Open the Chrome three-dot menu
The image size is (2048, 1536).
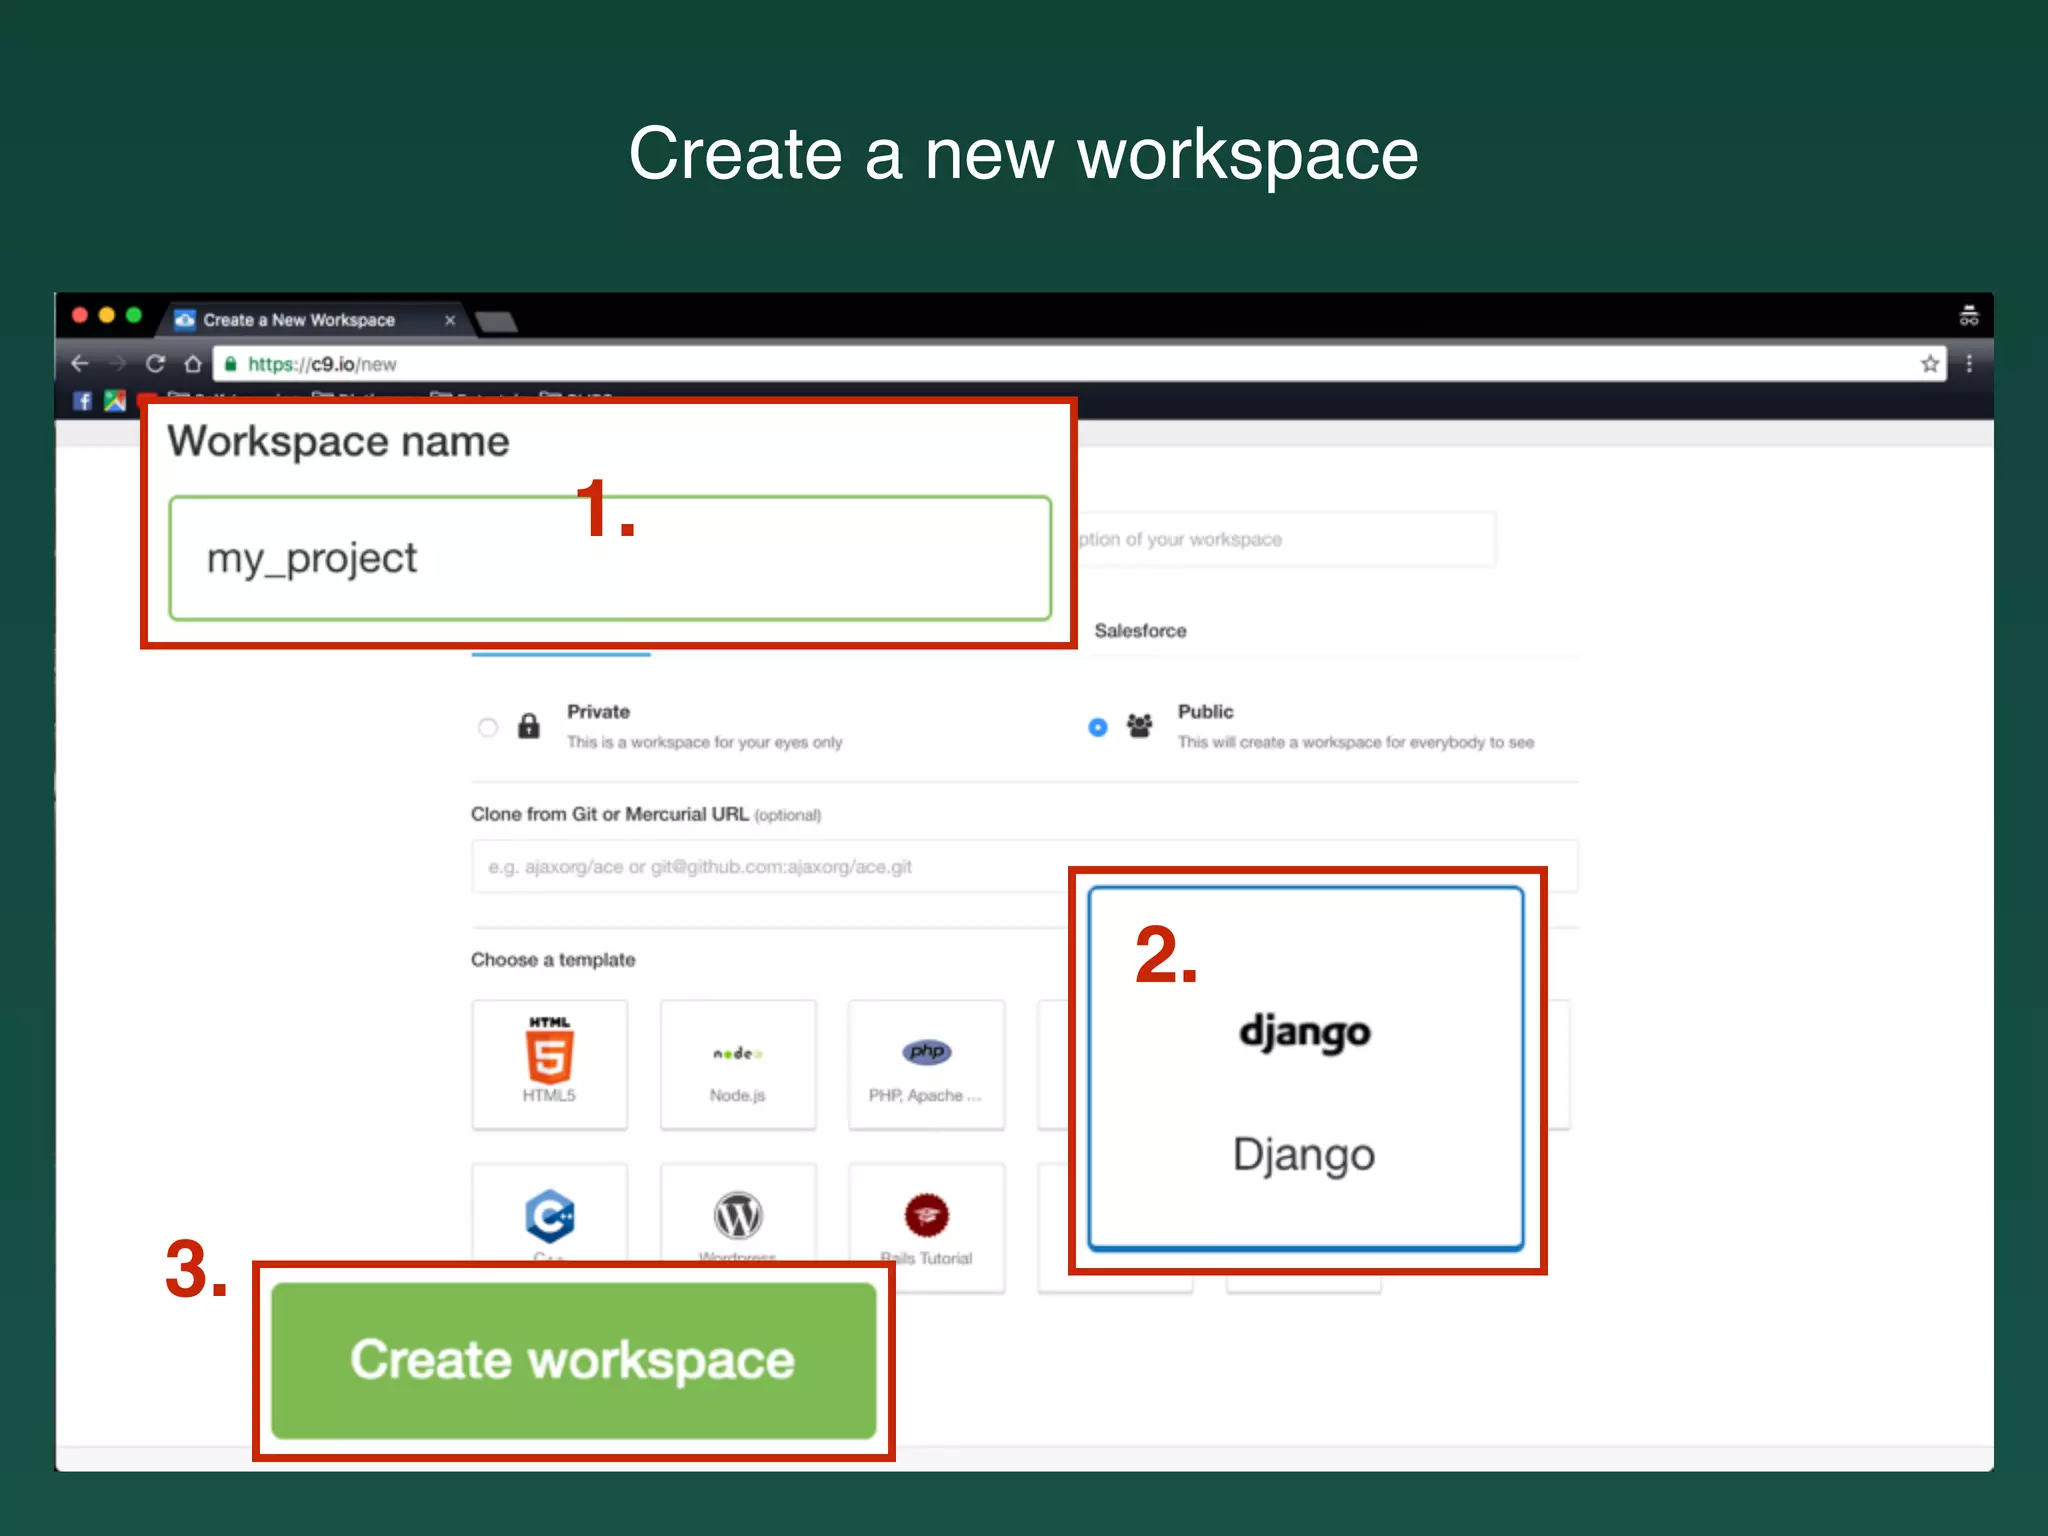pyautogui.click(x=1969, y=364)
